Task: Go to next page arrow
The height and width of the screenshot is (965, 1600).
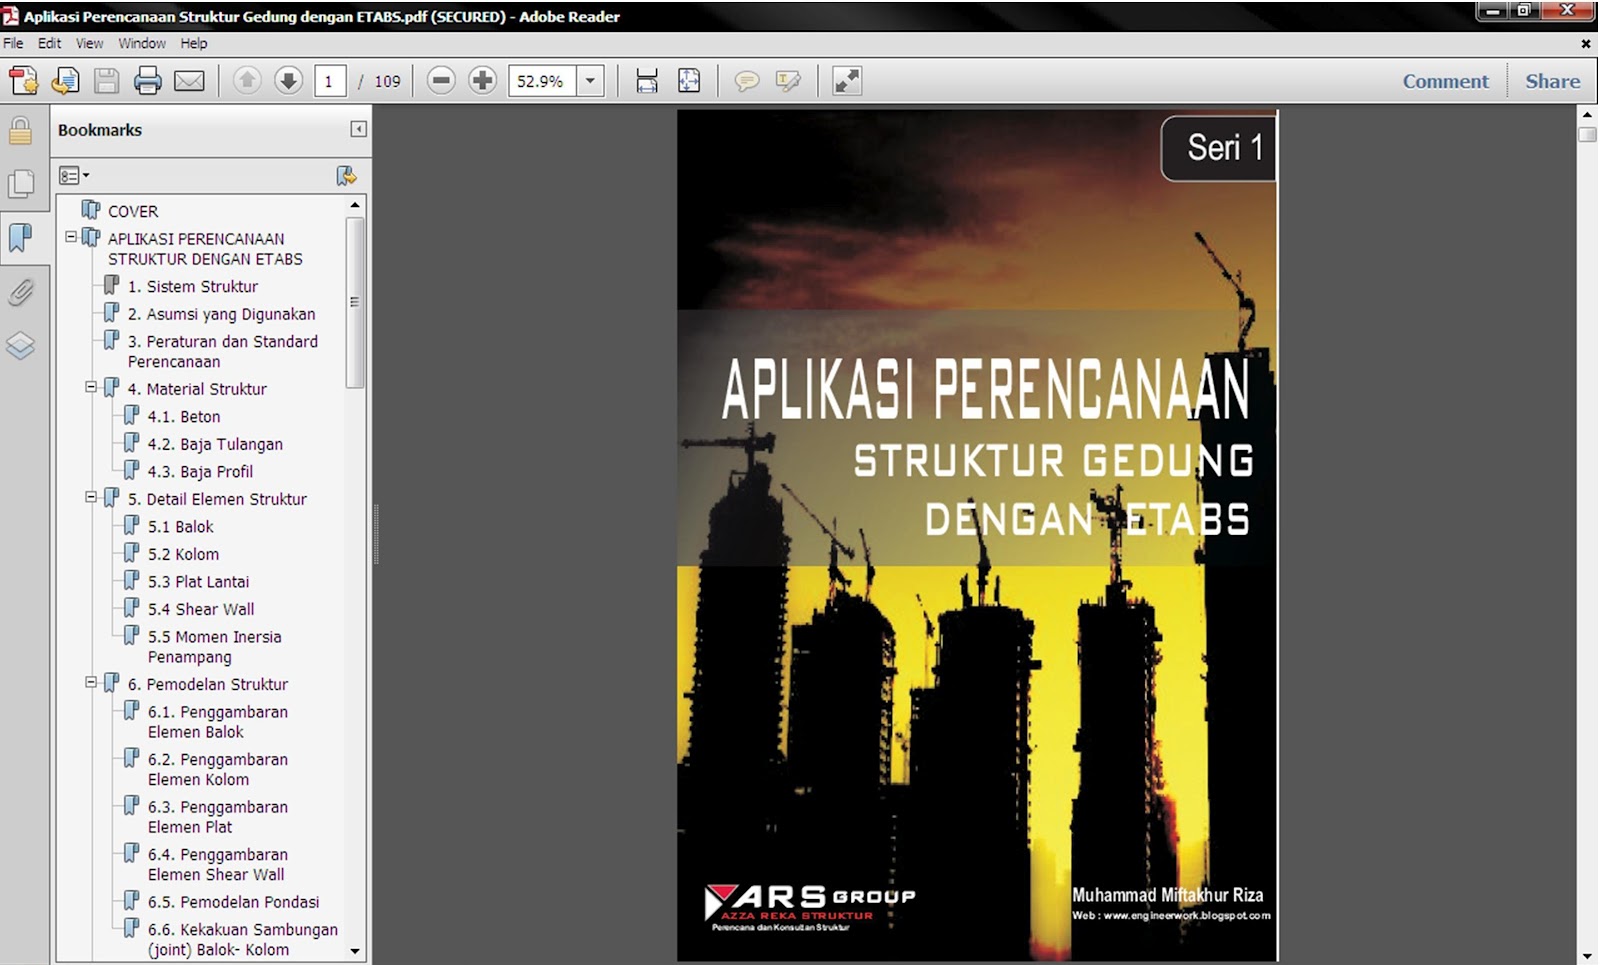Action: pyautogui.click(x=288, y=81)
